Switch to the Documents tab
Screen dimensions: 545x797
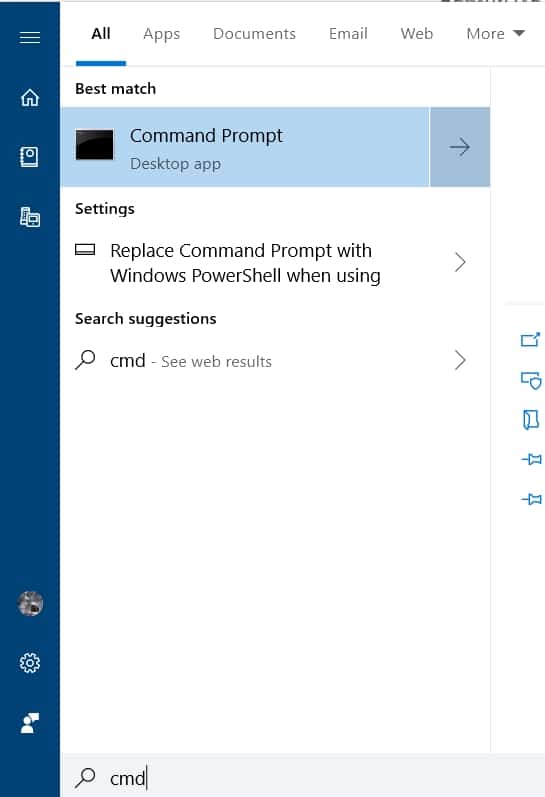coord(254,34)
